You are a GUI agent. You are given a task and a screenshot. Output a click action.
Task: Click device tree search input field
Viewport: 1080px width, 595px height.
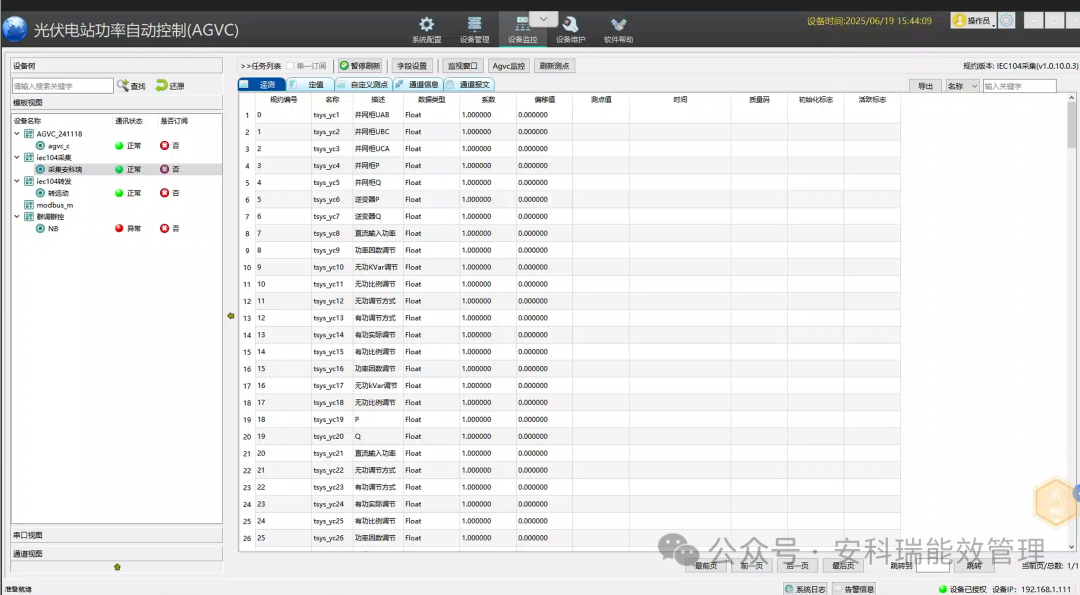[62, 86]
